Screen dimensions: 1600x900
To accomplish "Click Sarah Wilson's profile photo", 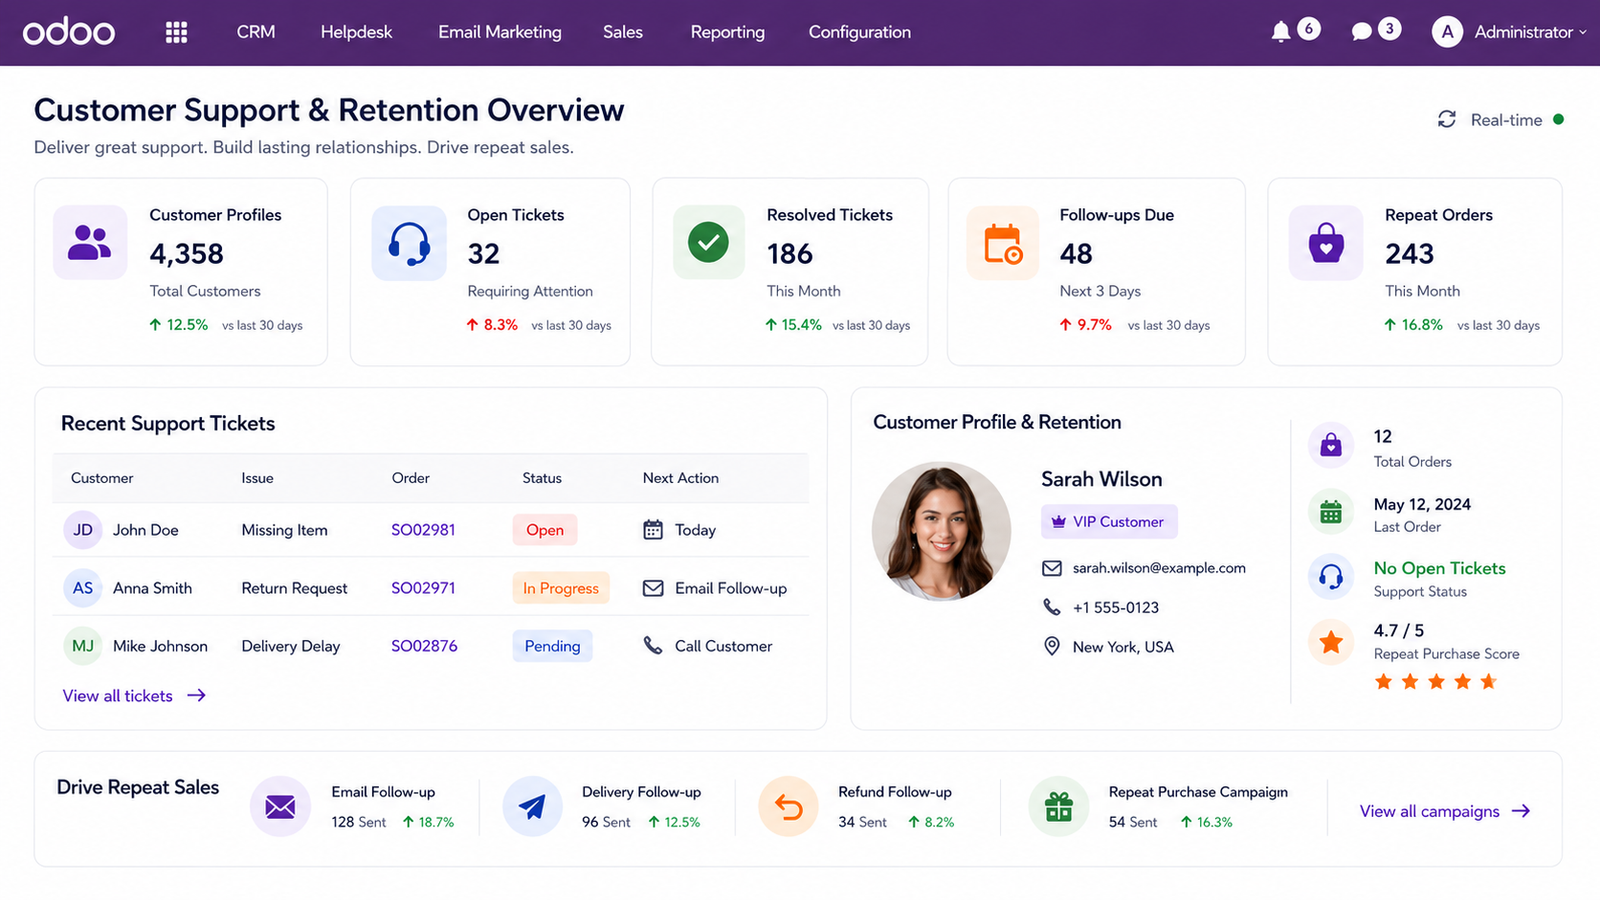I will pos(941,531).
